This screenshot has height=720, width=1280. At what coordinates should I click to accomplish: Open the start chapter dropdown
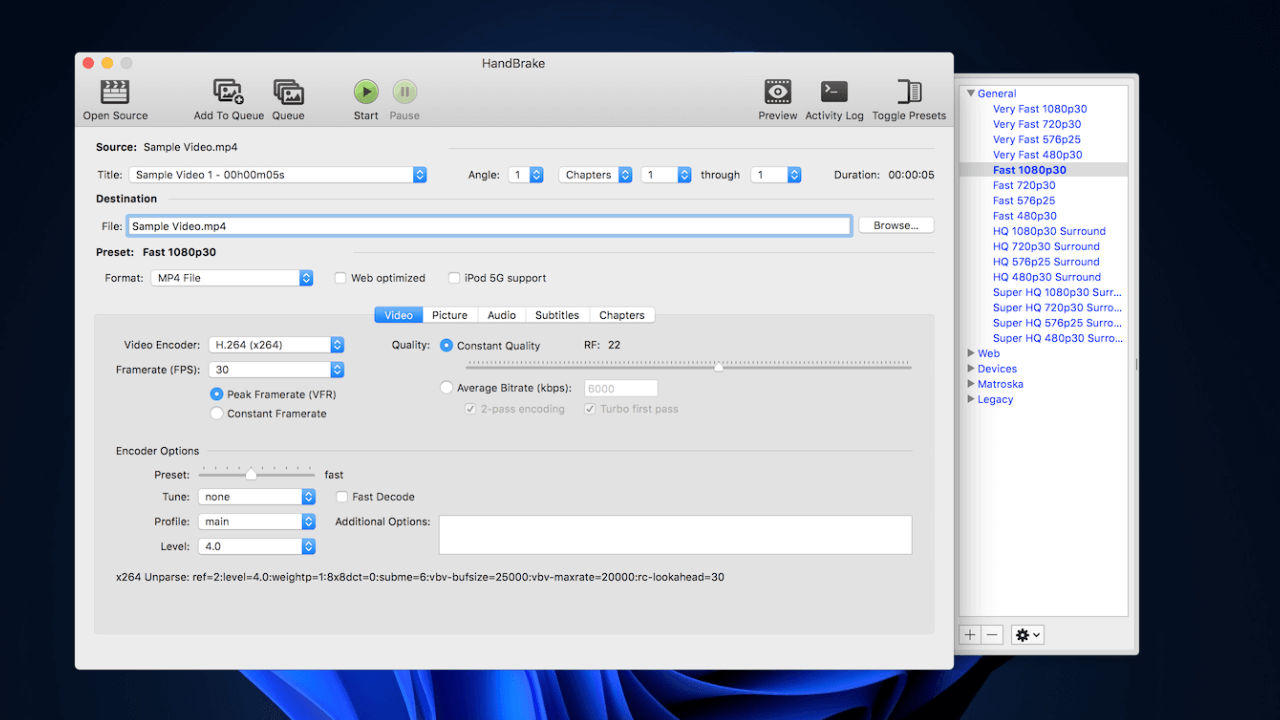click(x=666, y=175)
